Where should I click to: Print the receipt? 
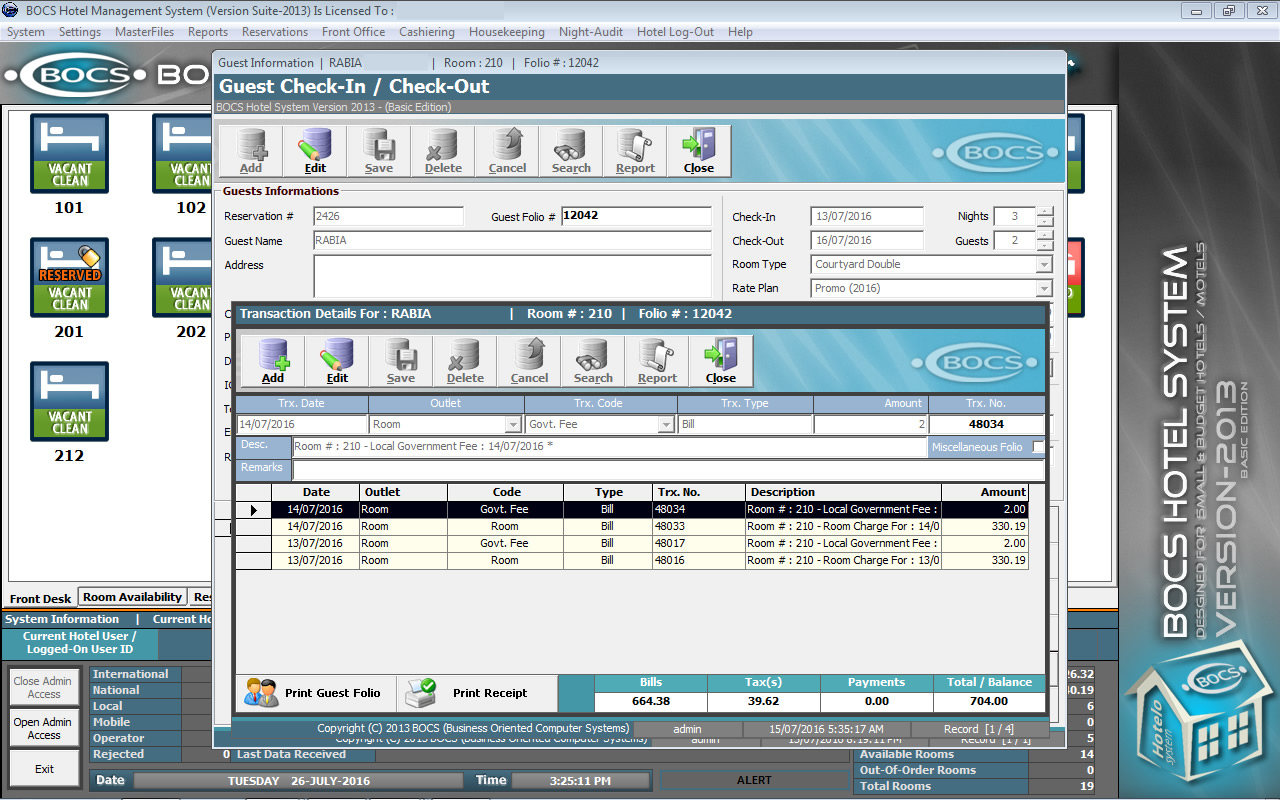pyautogui.click(x=477, y=692)
